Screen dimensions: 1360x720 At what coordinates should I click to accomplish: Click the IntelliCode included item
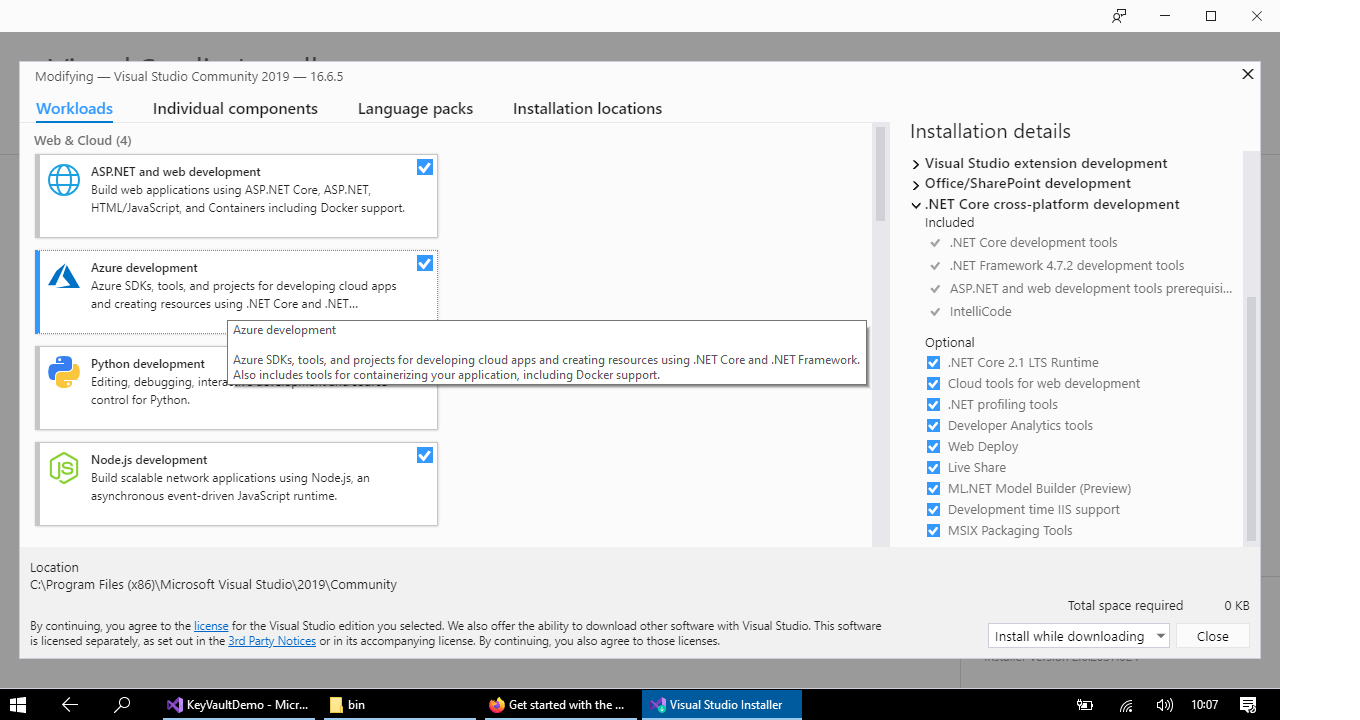[980, 311]
